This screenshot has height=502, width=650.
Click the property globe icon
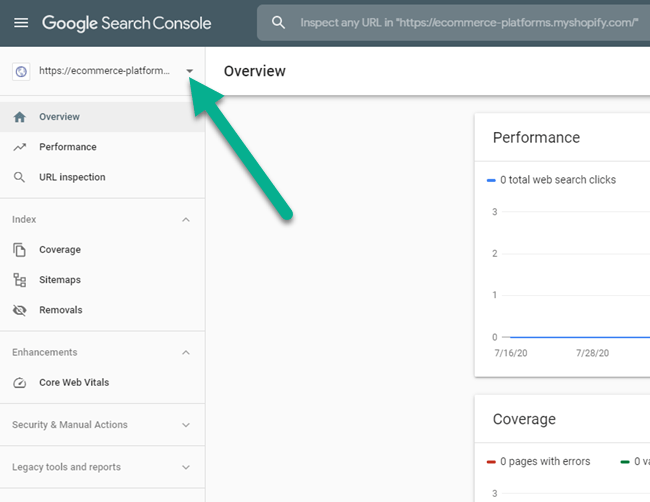[x=21, y=71]
